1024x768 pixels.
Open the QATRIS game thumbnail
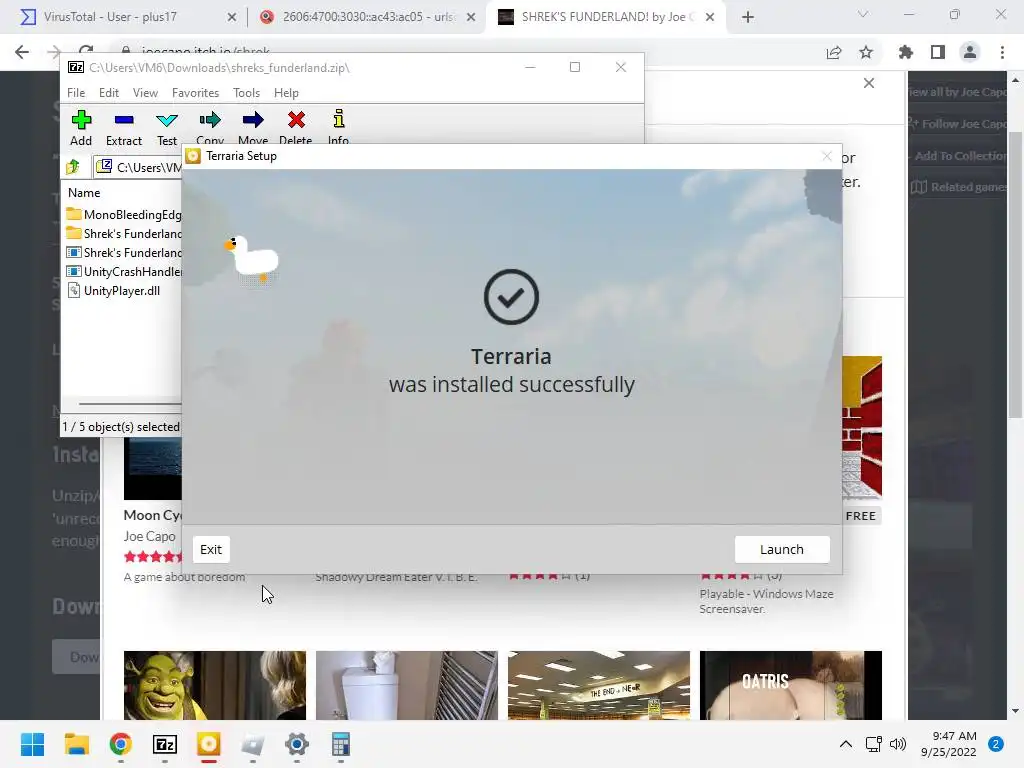(791, 685)
